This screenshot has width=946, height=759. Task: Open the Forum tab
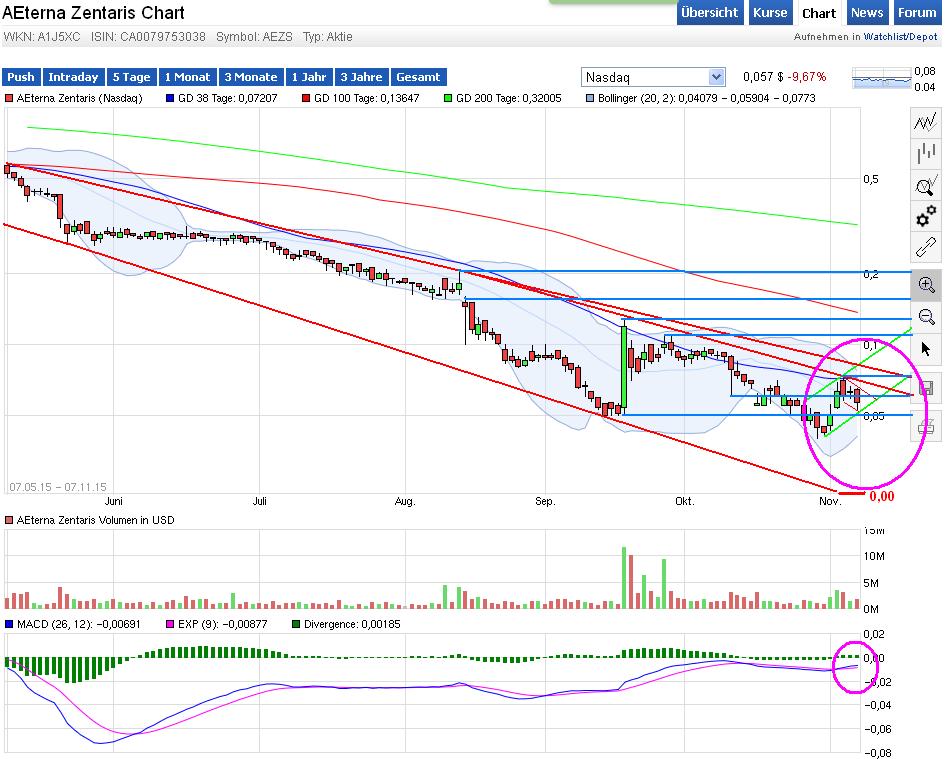point(916,12)
